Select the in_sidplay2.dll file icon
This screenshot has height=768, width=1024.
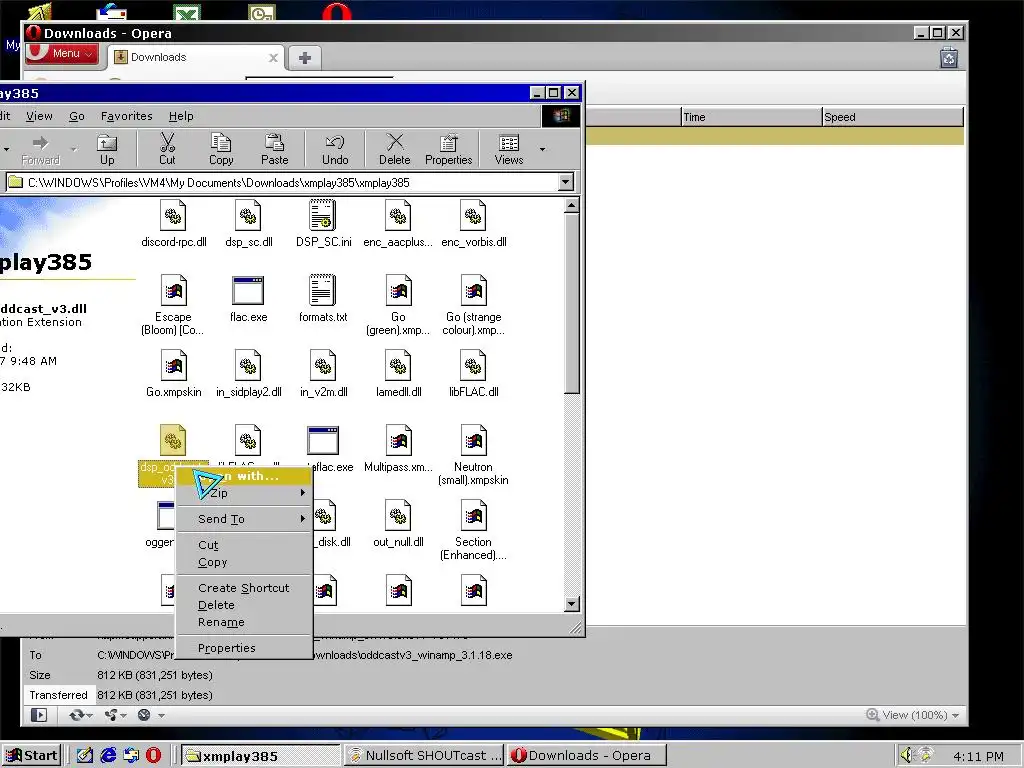point(248,366)
